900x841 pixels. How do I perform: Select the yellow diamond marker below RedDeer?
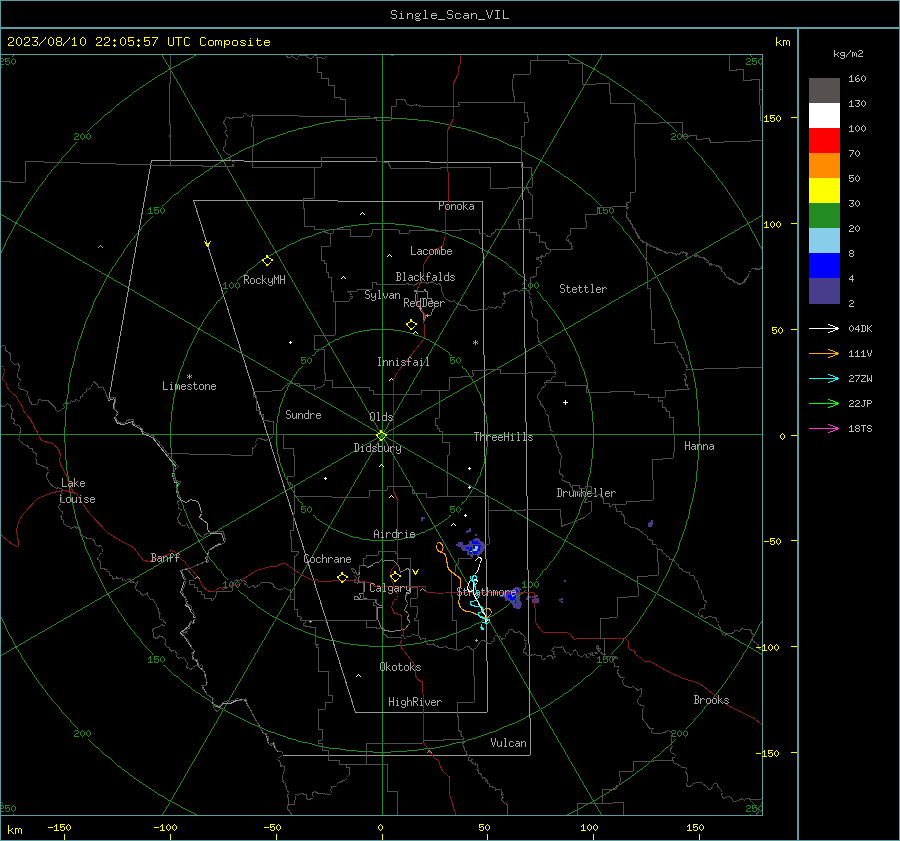coord(411,325)
